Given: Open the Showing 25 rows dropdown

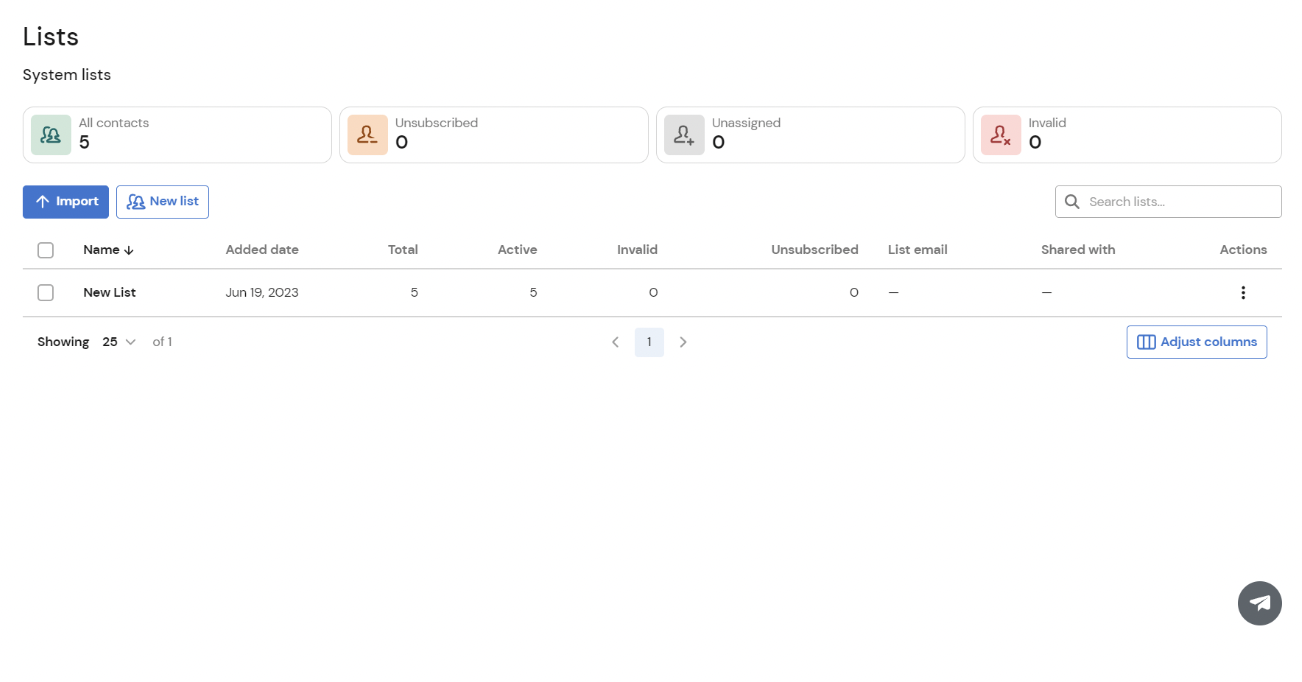Looking at the screenshot, I should [x=118, y=341].
